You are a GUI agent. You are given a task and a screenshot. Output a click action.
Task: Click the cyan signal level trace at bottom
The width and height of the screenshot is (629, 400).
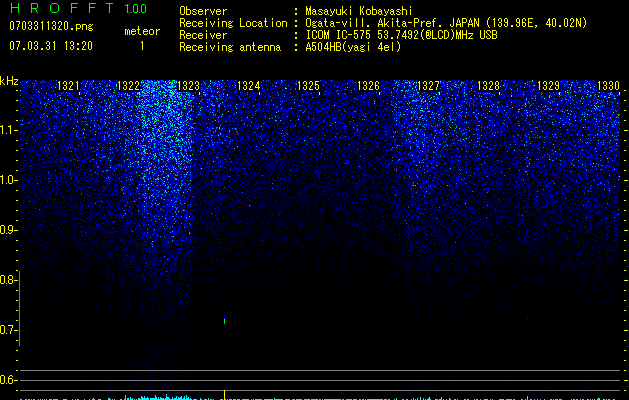tap(320, 397)
